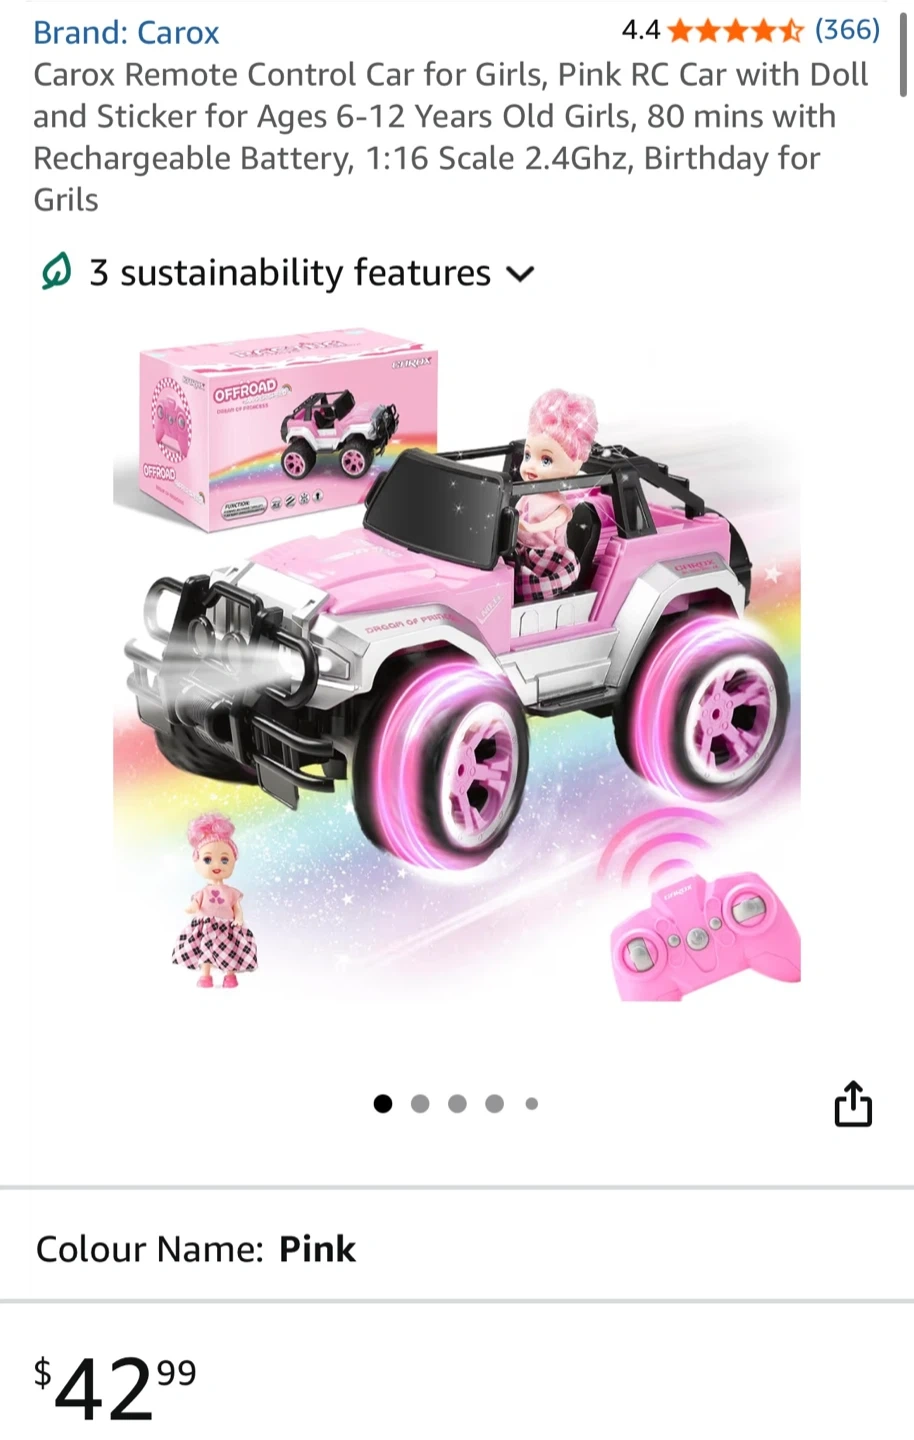Click the Colour Name Pink row

[457, 1248]
